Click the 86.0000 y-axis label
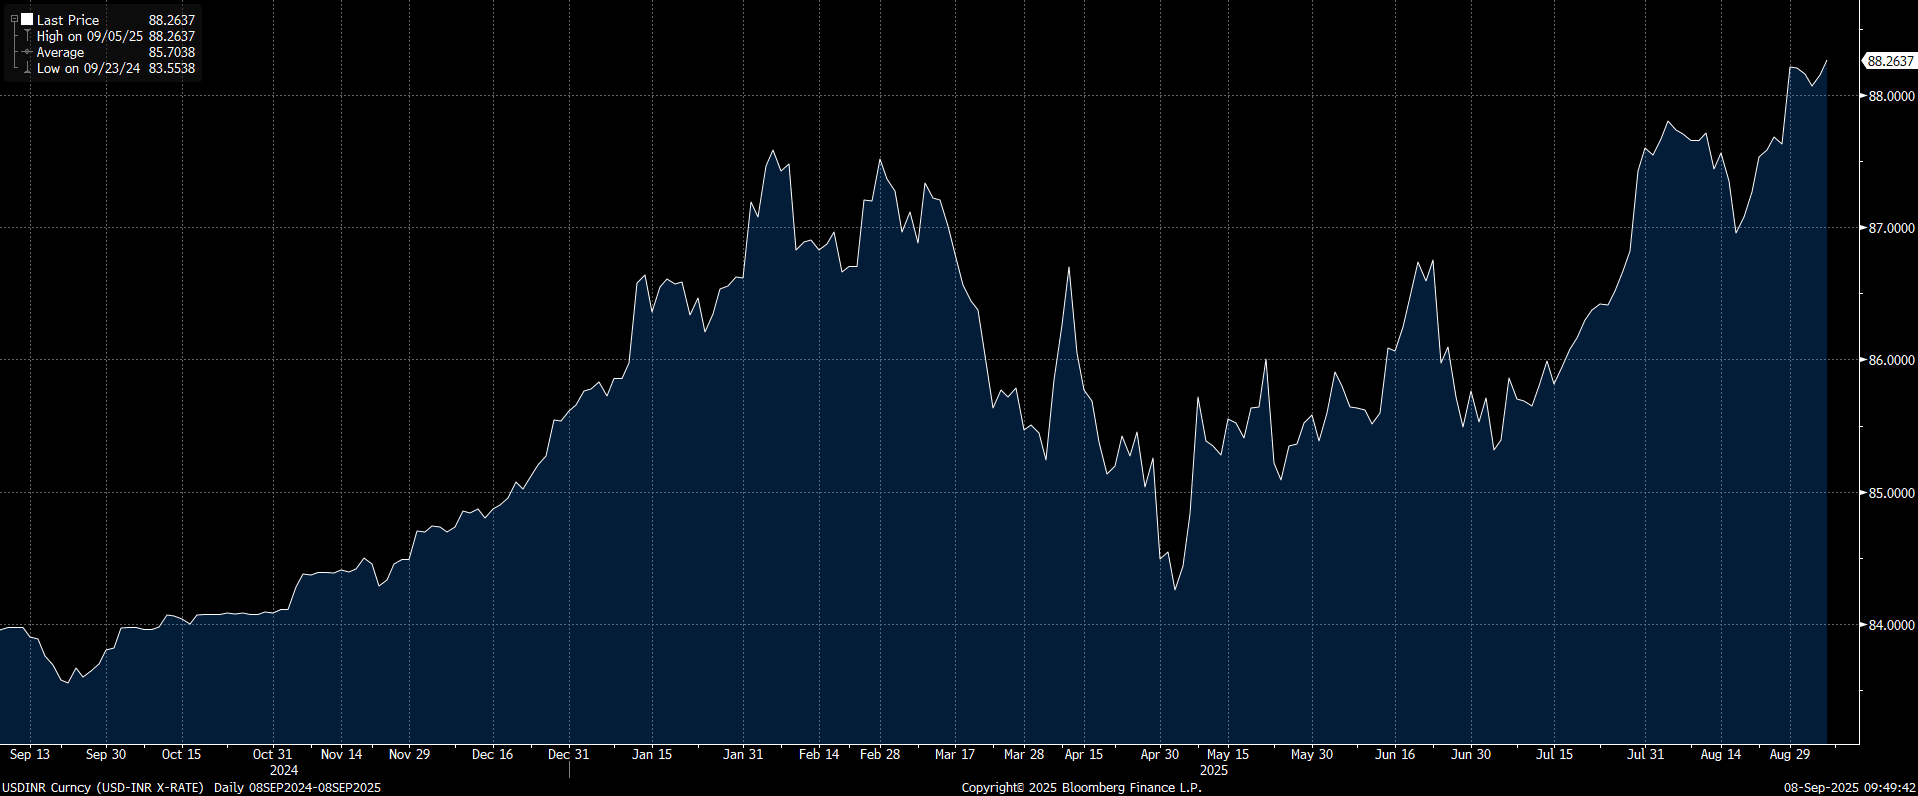 [1891, 360]
